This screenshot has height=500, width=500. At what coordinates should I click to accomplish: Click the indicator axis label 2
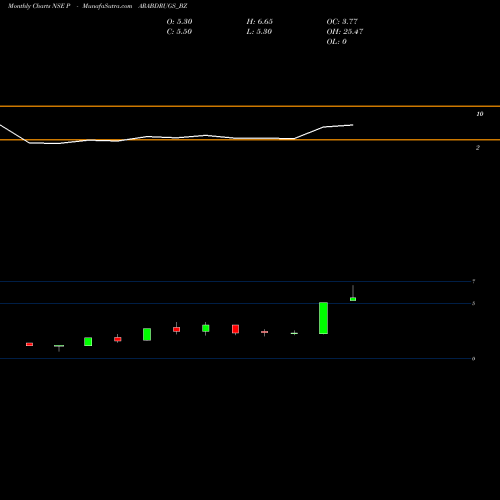point(478,147)
